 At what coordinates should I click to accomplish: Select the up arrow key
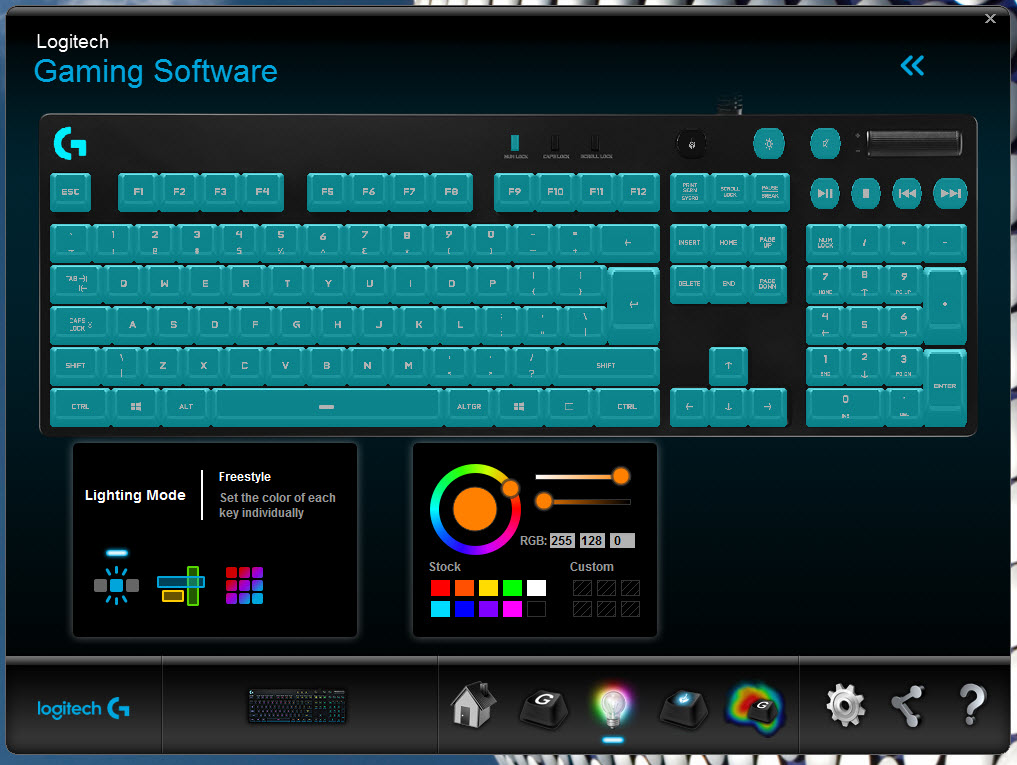[728, 366]
